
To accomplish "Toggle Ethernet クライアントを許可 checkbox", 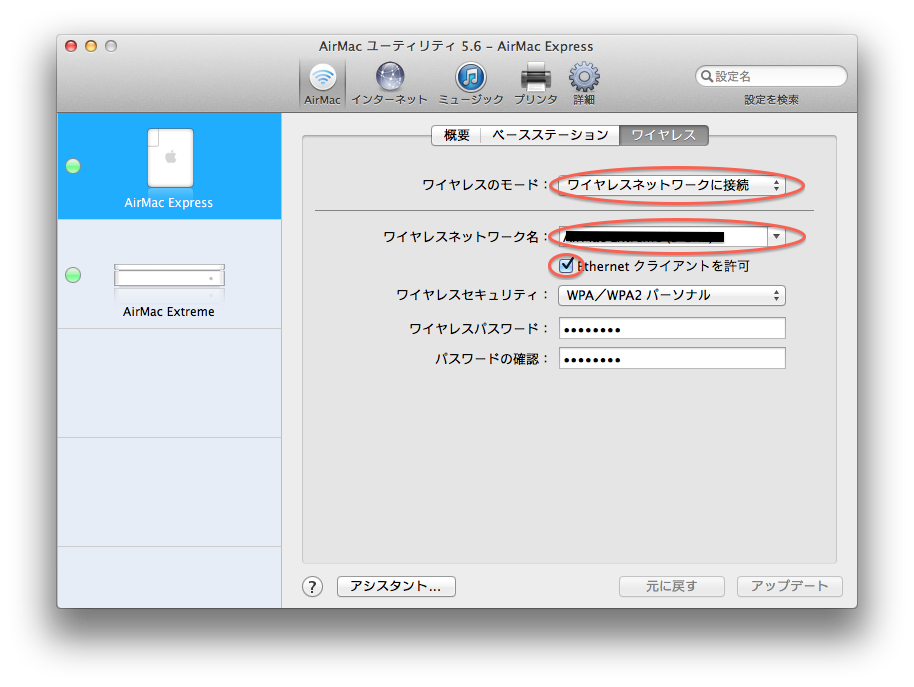I will coord(566,266).
